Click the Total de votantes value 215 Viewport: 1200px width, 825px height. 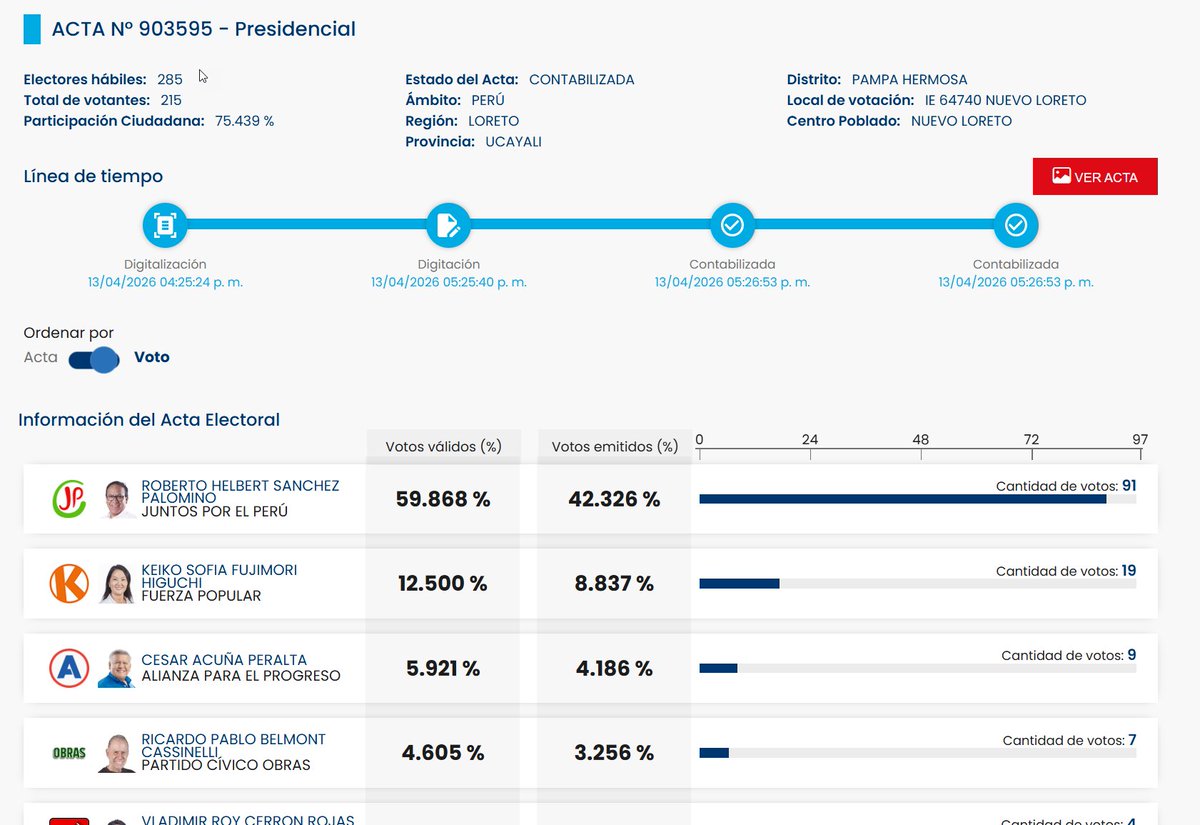(x=171, y=100)
